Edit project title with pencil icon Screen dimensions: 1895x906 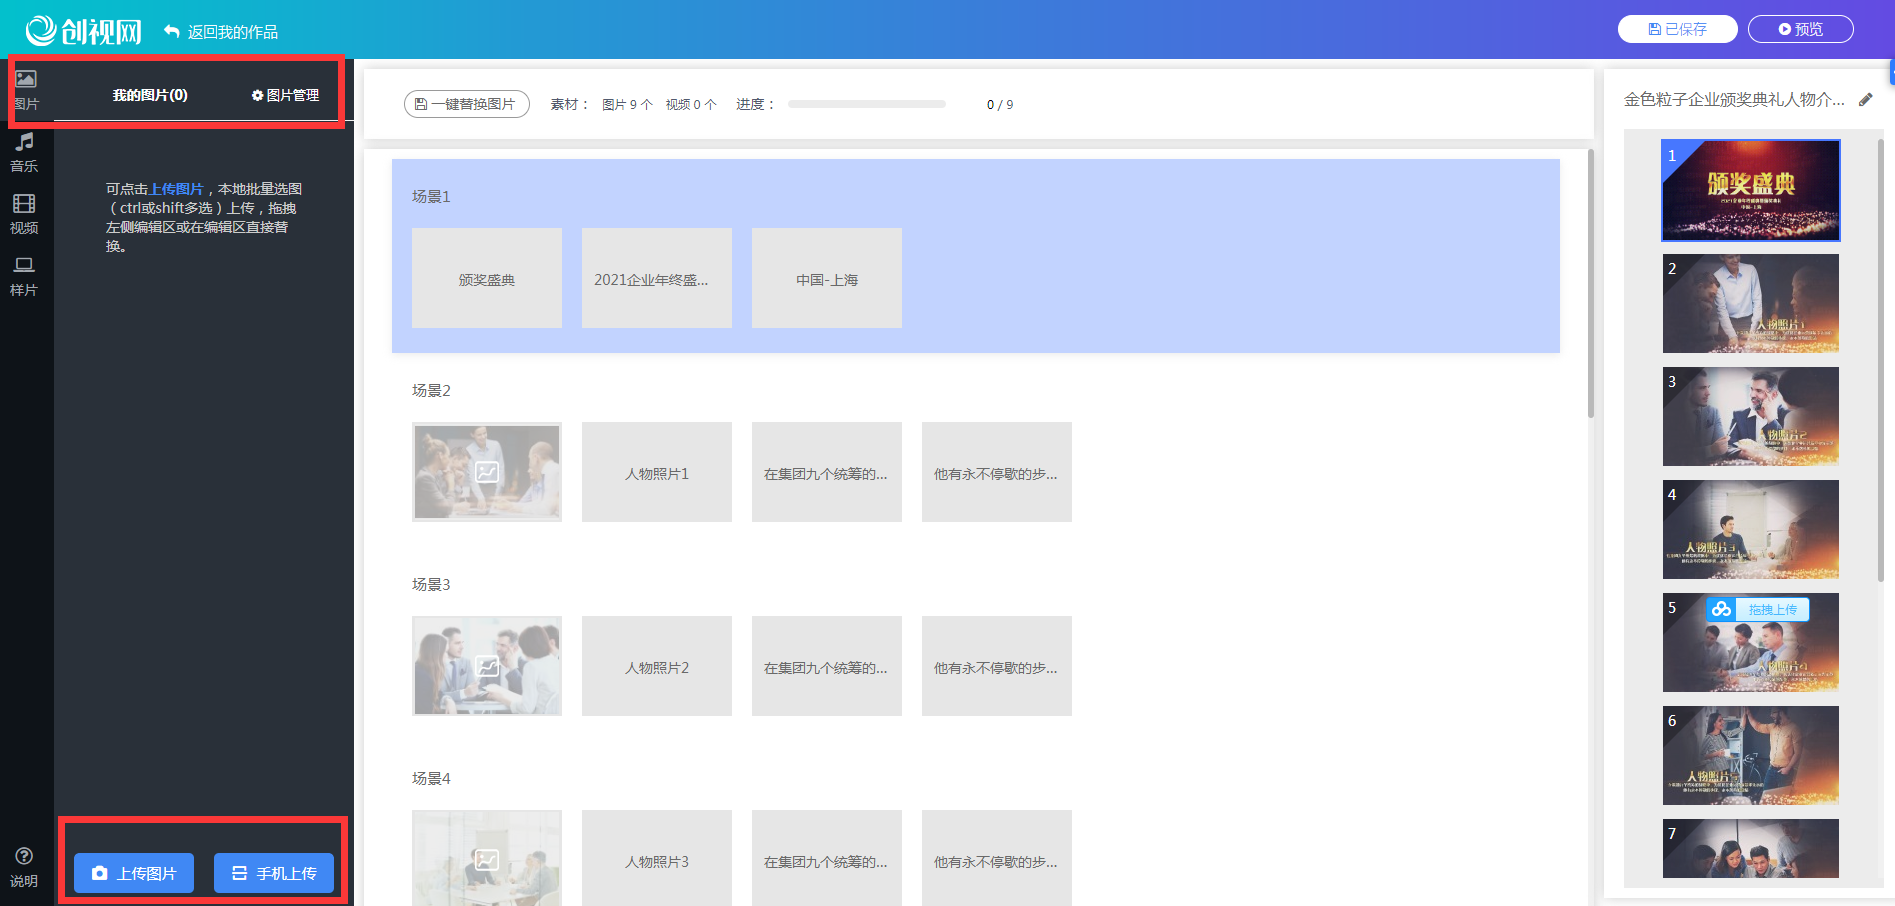click(1866, 100)
